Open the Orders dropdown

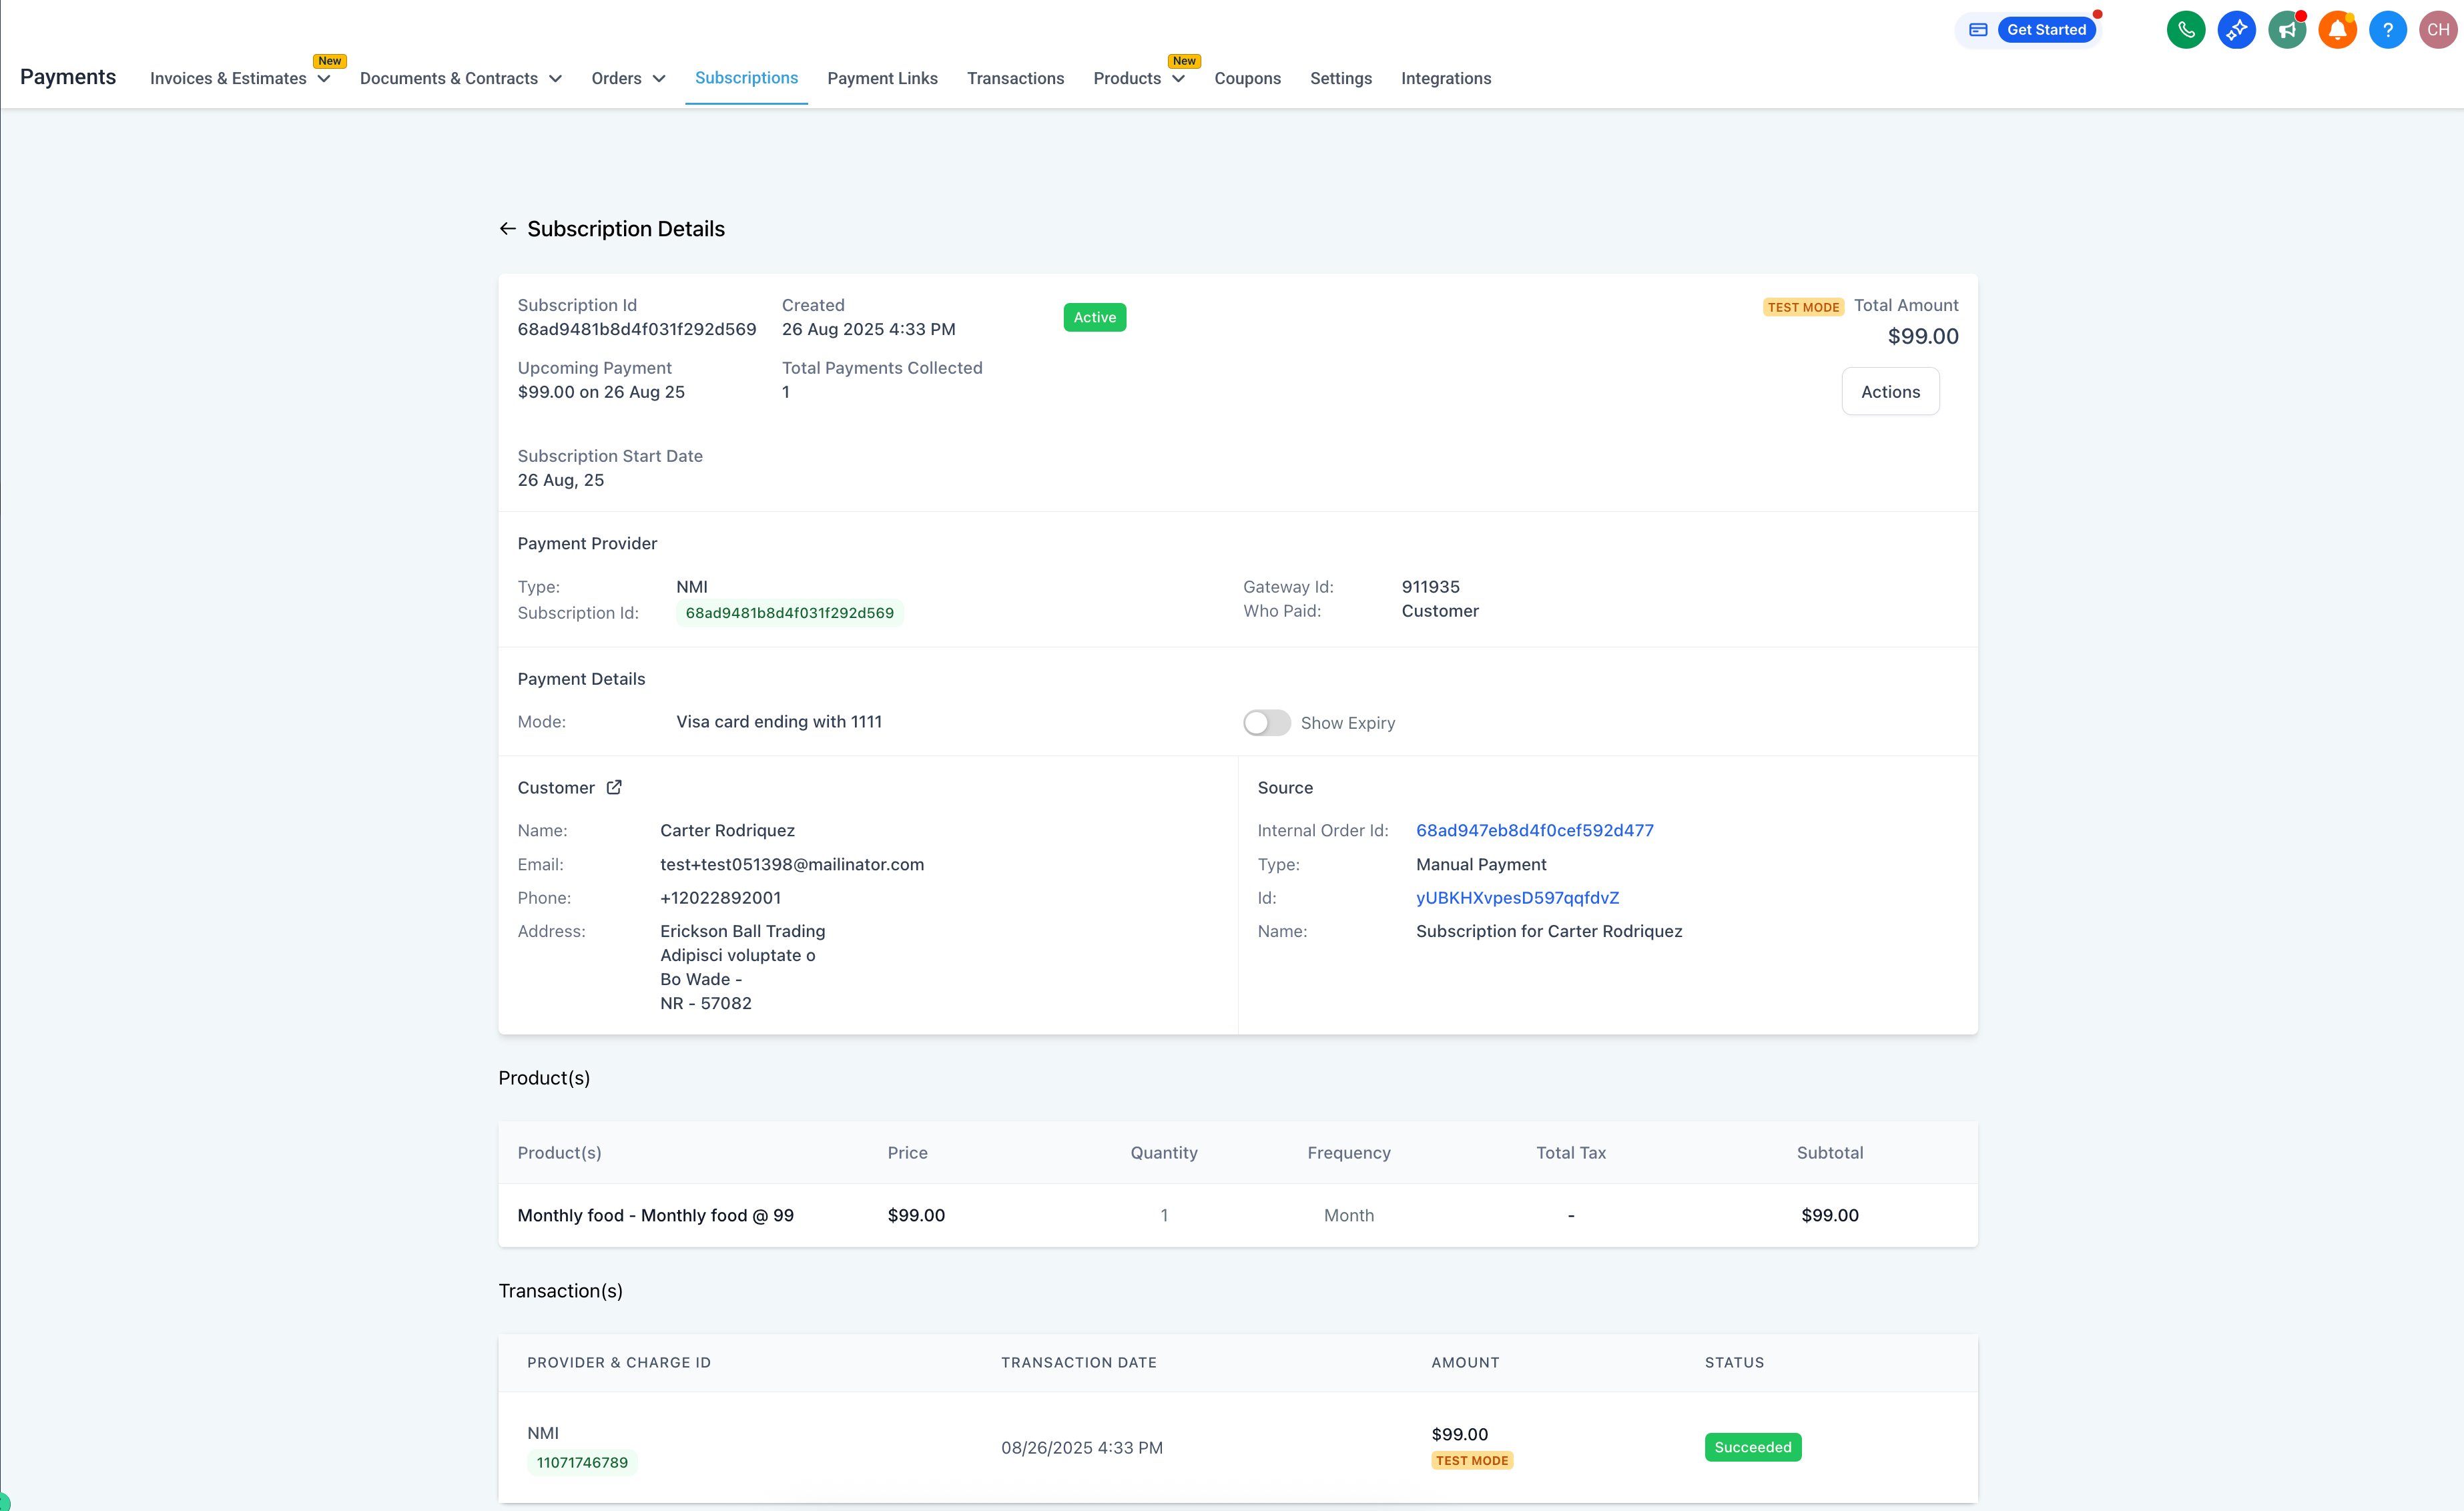[x=628, y=78]
